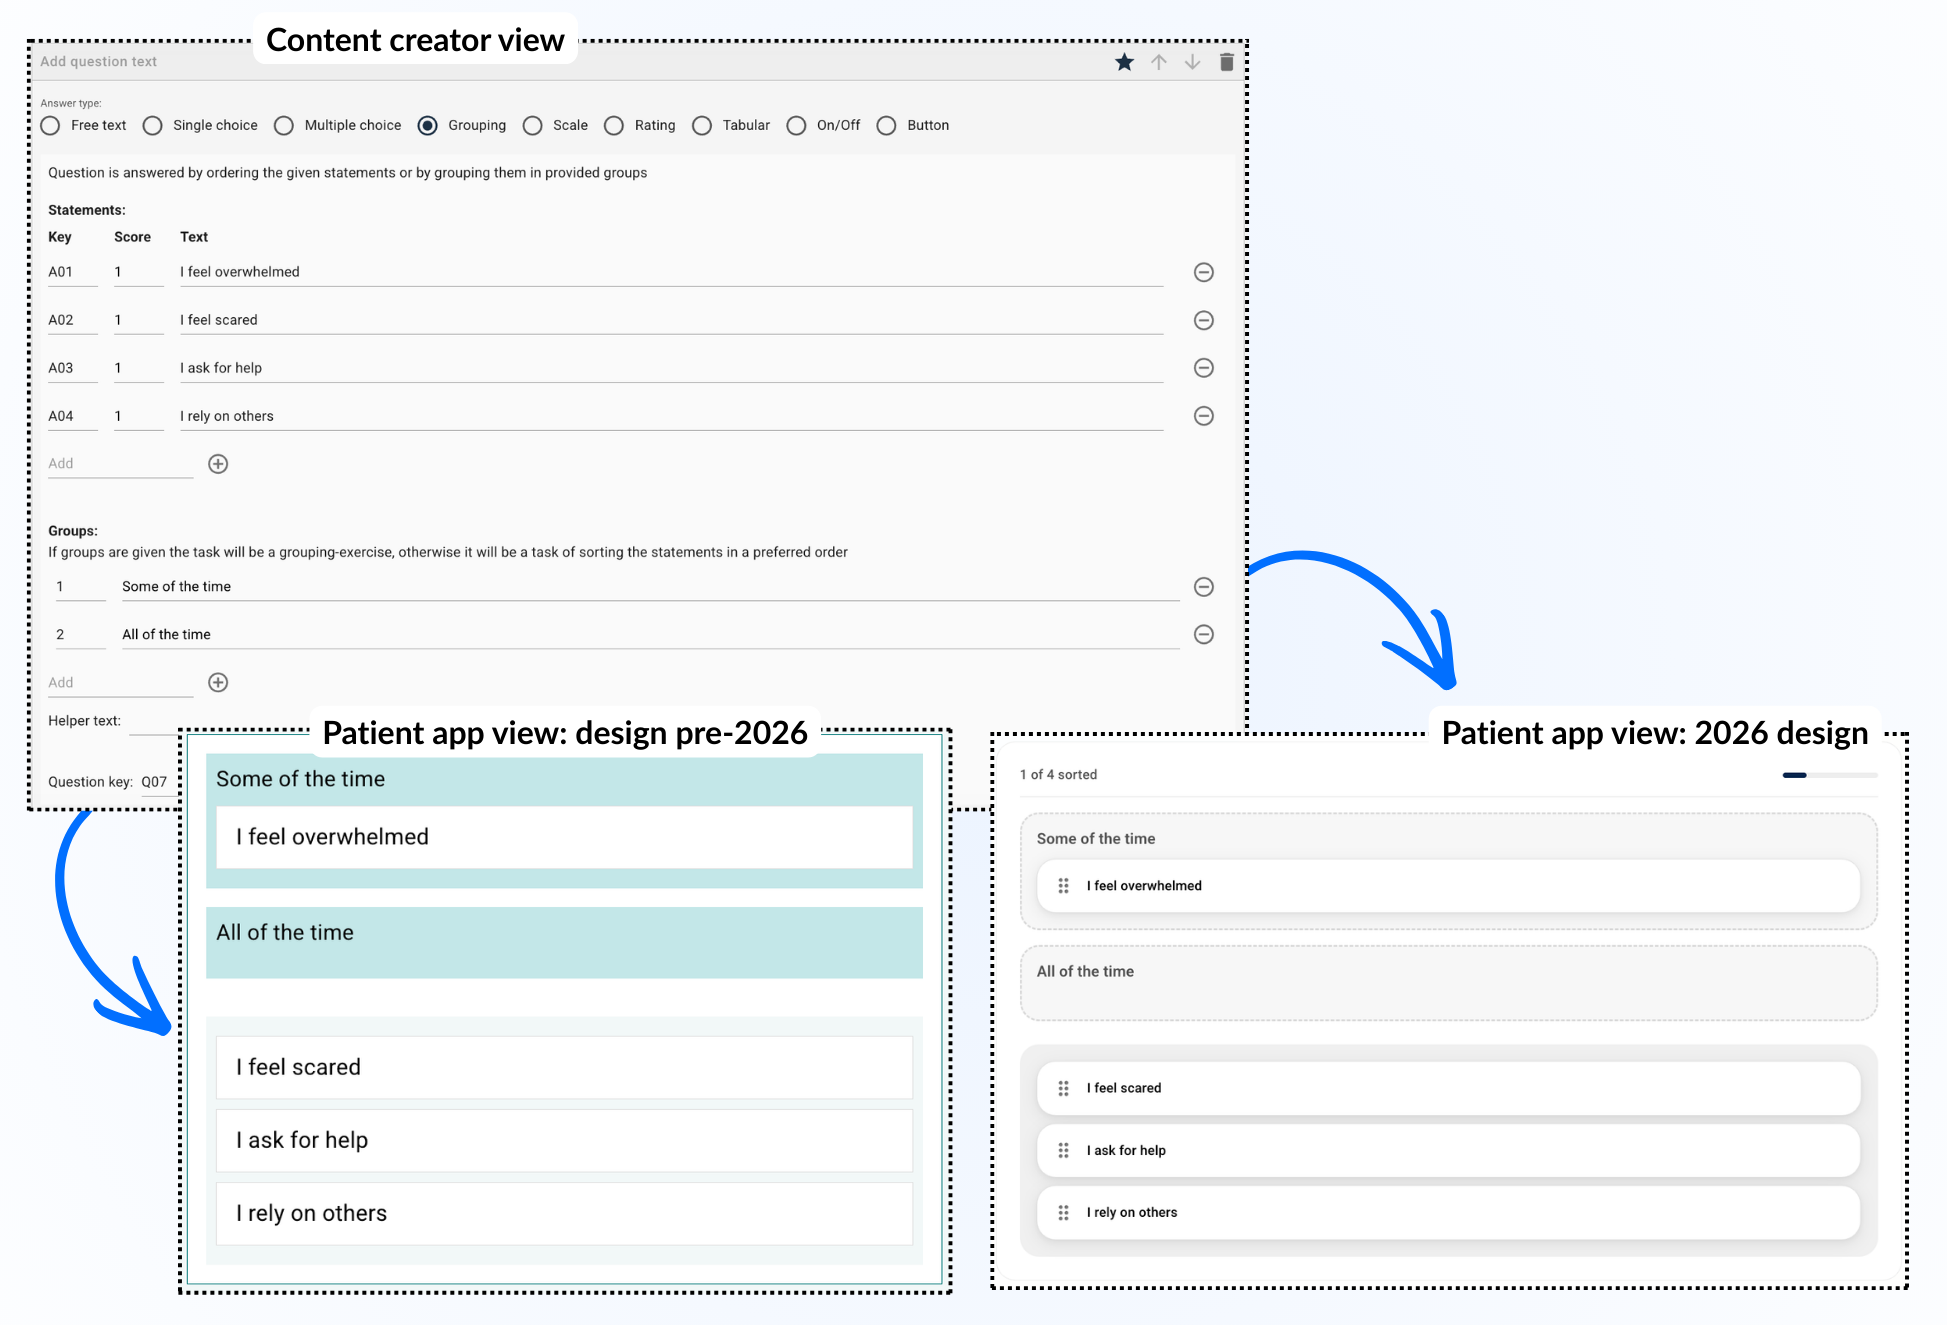The height and width of the screenshot is (1325, 1947).
Task: Select the Free text answer type
Action: [x=51, y=125]
